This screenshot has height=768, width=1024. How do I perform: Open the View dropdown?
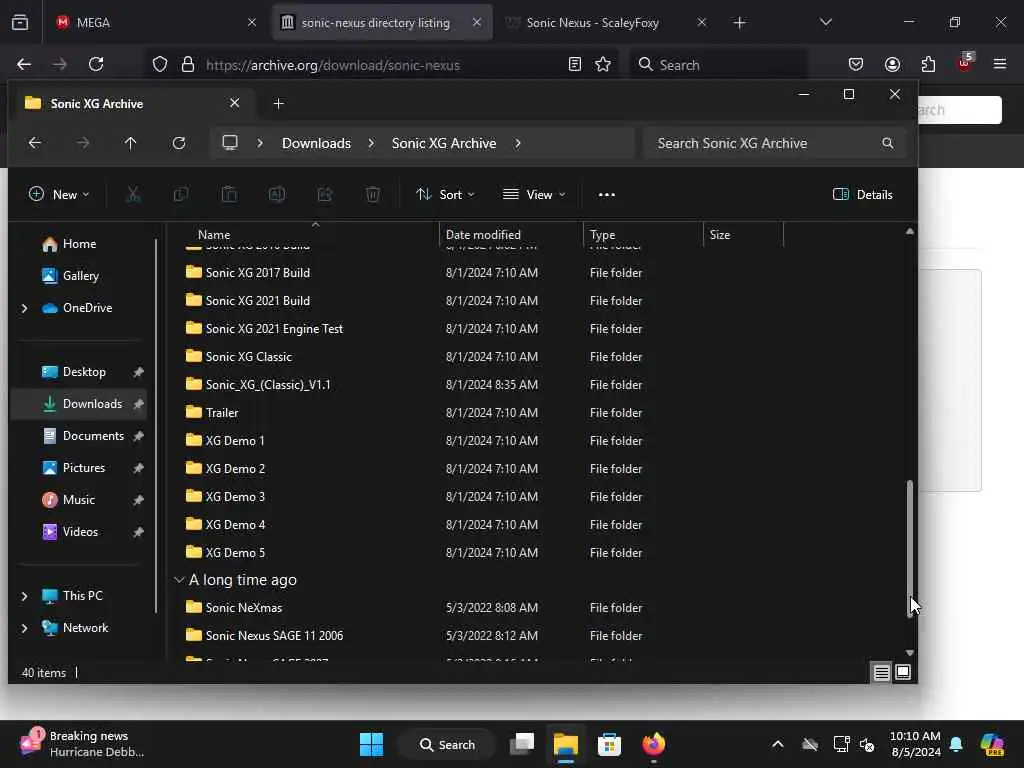[x=534, y=195]
